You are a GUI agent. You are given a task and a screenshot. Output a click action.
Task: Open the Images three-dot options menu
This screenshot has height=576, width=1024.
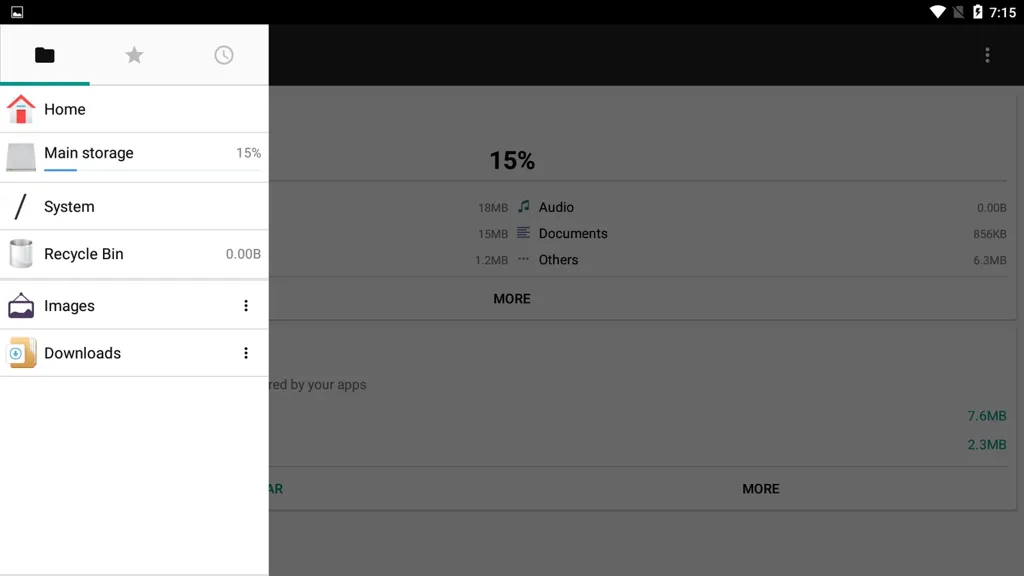tap(246, 306)
